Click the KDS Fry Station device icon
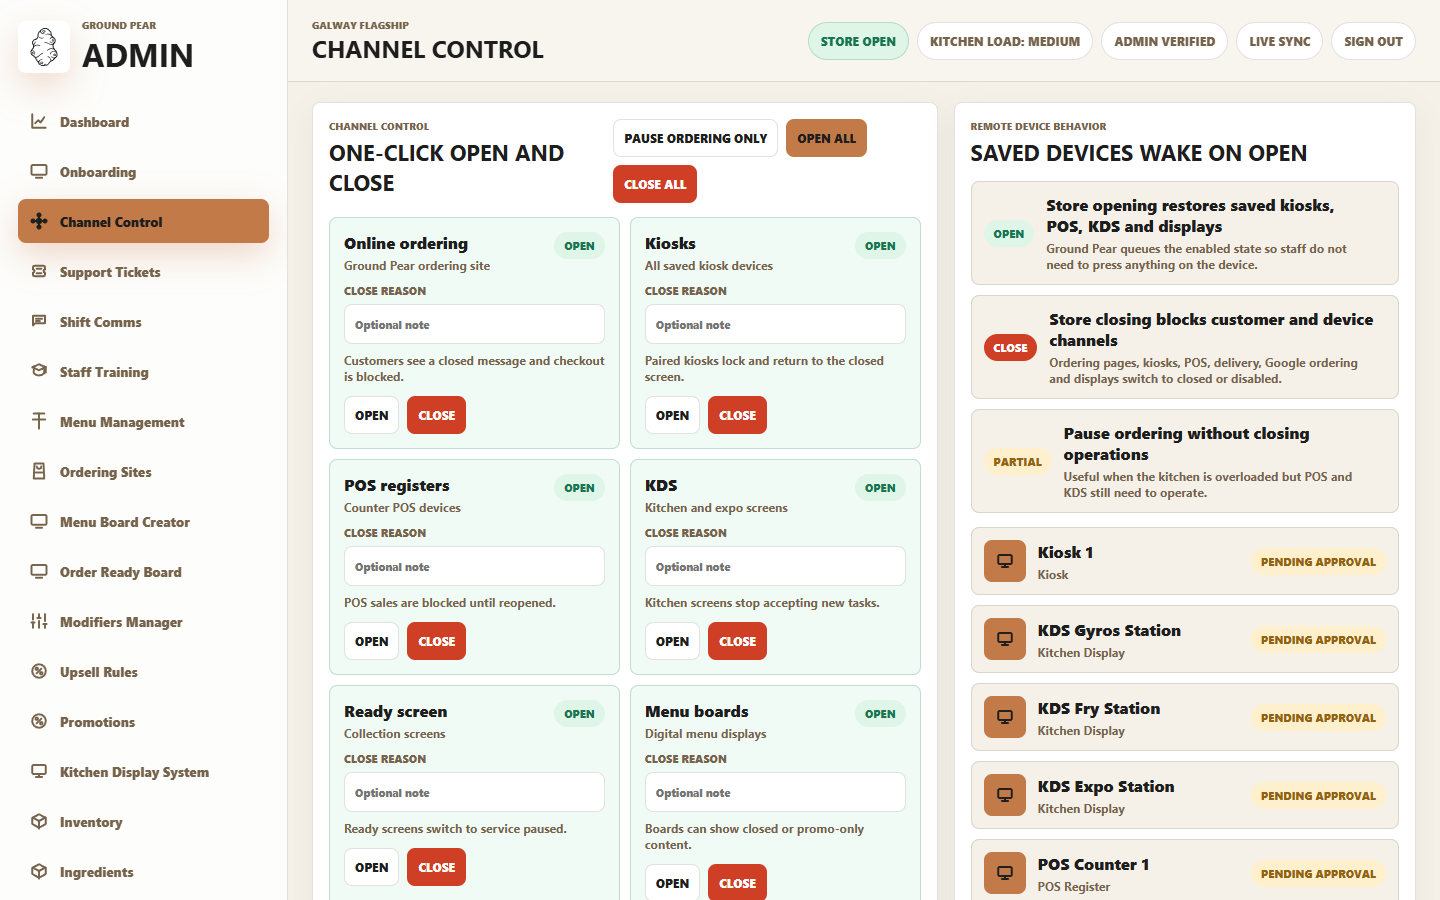Viewport: 1440px width, 900px height. [x=1005, y=717]
